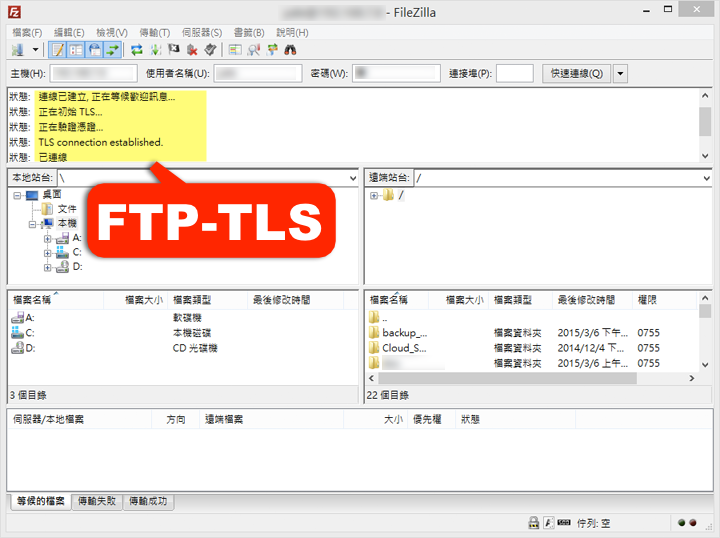
Task: Search files with the binoculars icon
Action: [x=290, y=50]
